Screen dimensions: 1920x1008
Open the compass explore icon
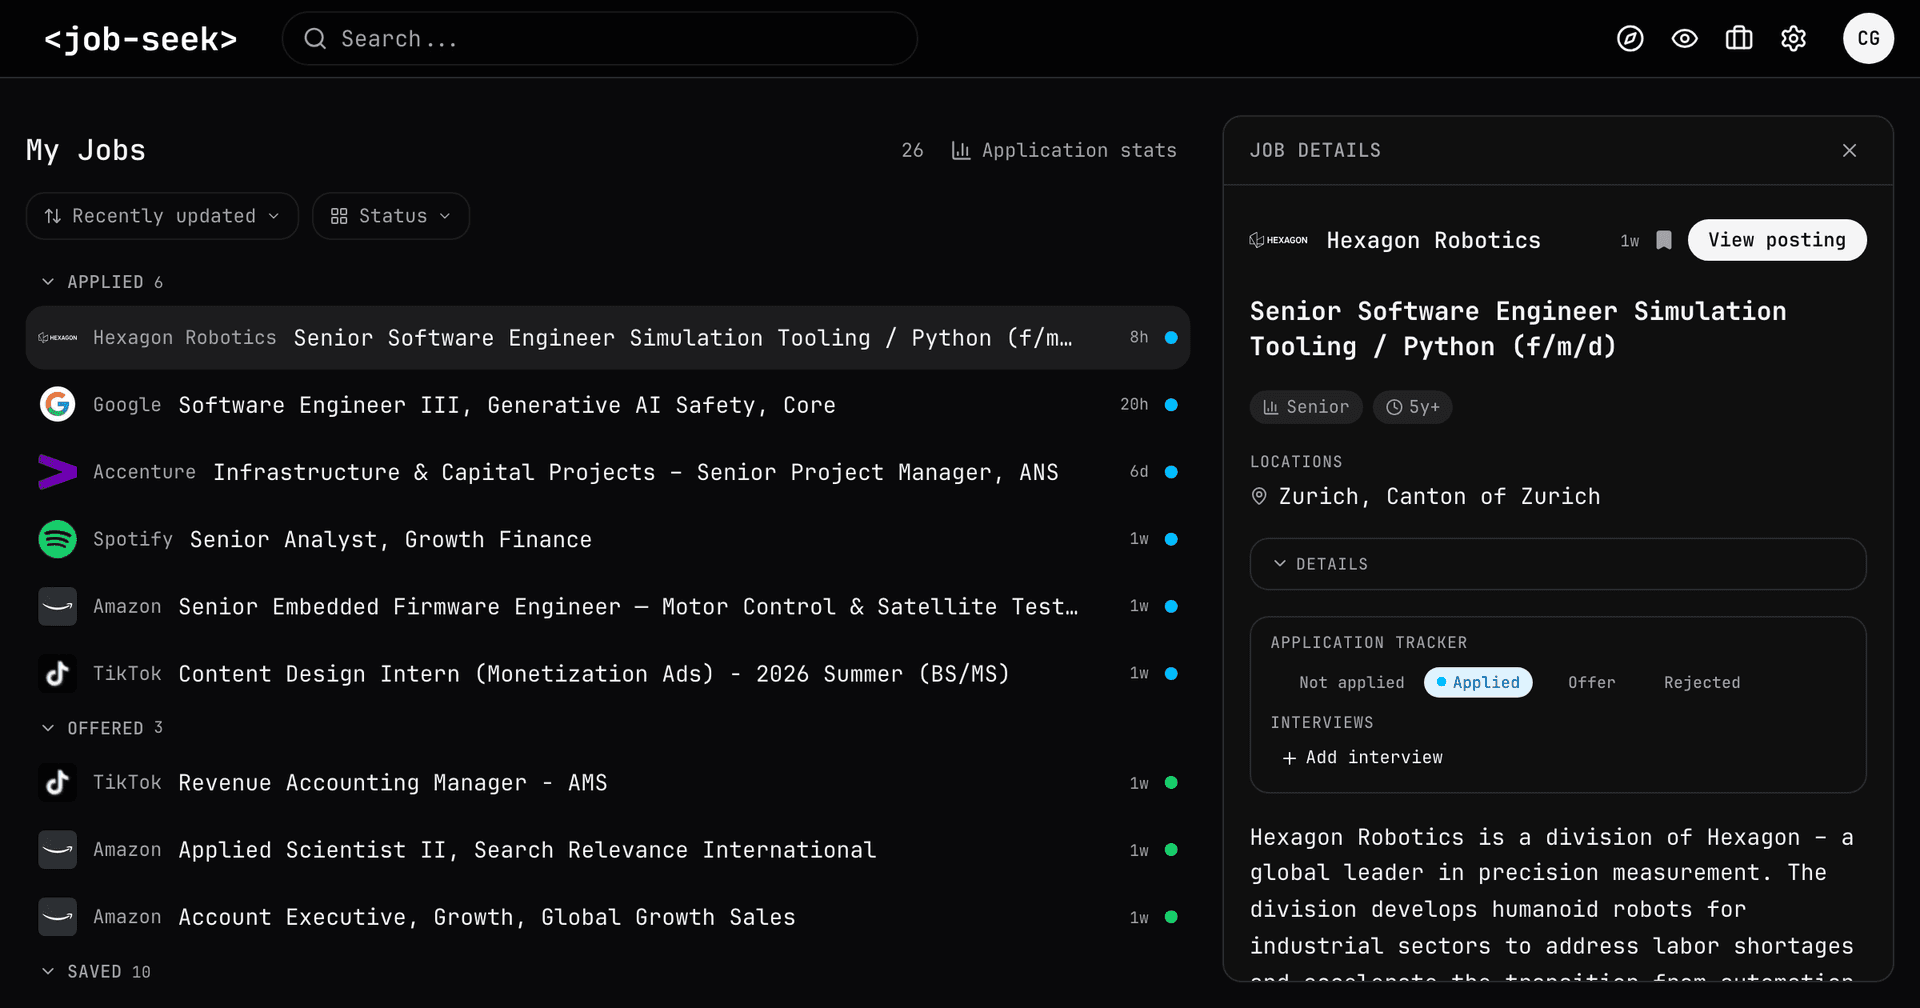click(1630, 39)
